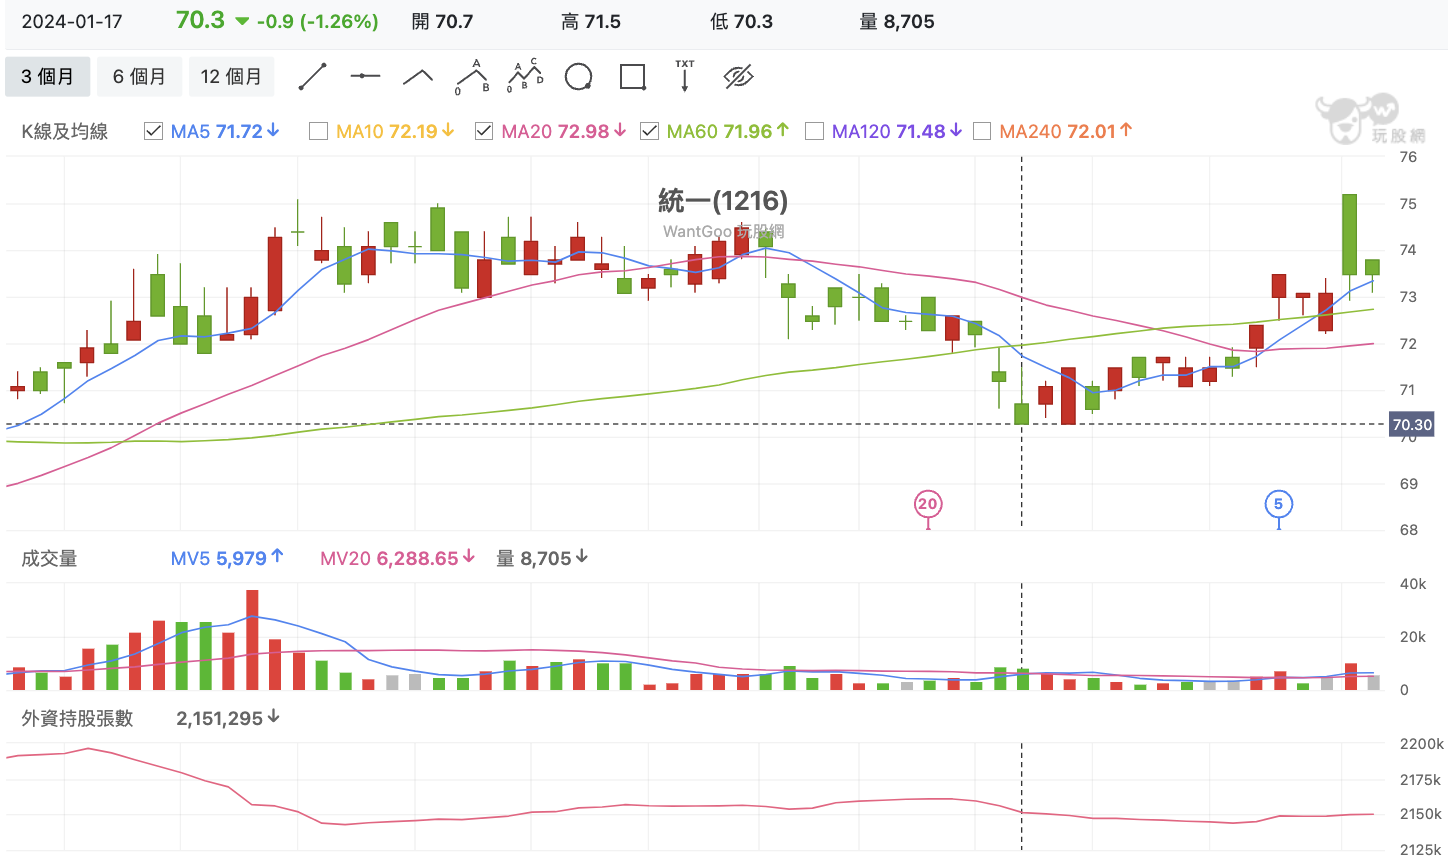The width and height of the screenshot is (1448, 862).
Task: Click the low price 低 70.3
Action: [741, 21]
